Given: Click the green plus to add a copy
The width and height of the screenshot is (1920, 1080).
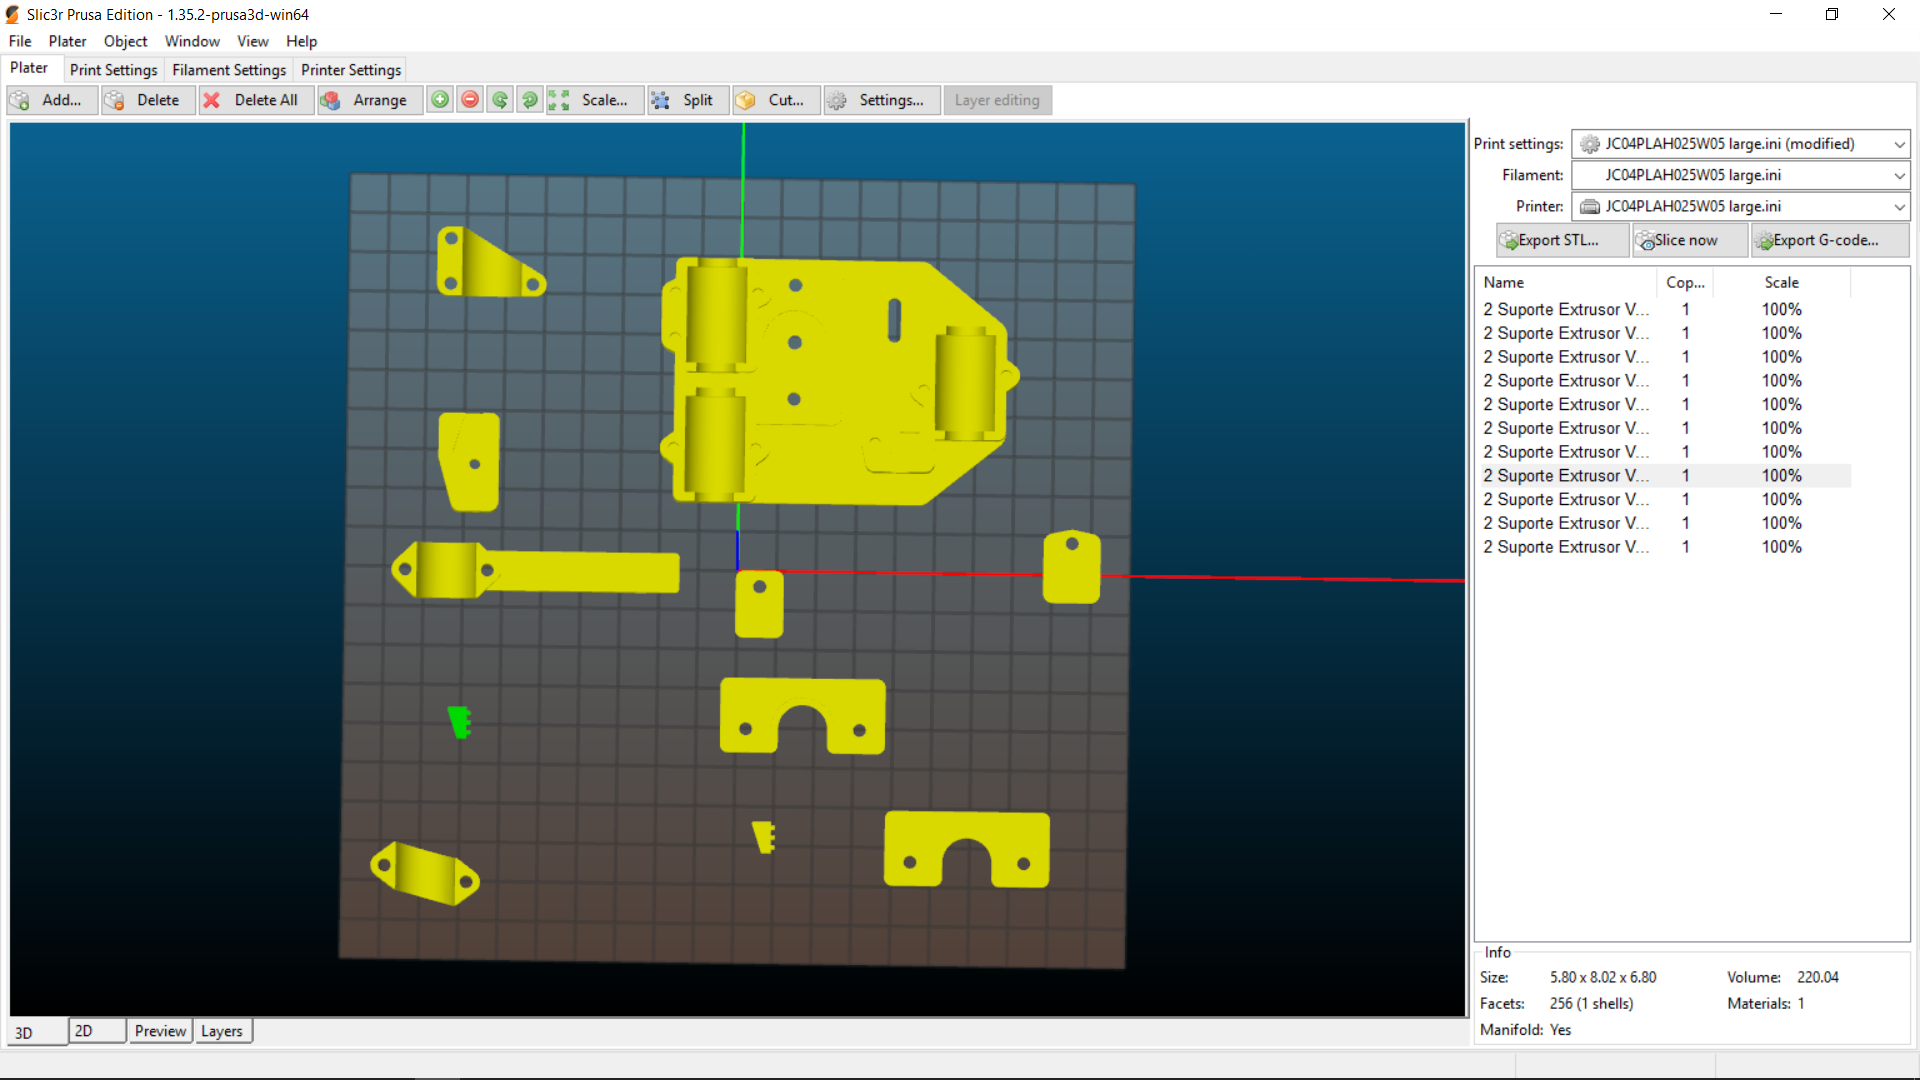Looking at the screenshot, I should (x=440, y=100).
